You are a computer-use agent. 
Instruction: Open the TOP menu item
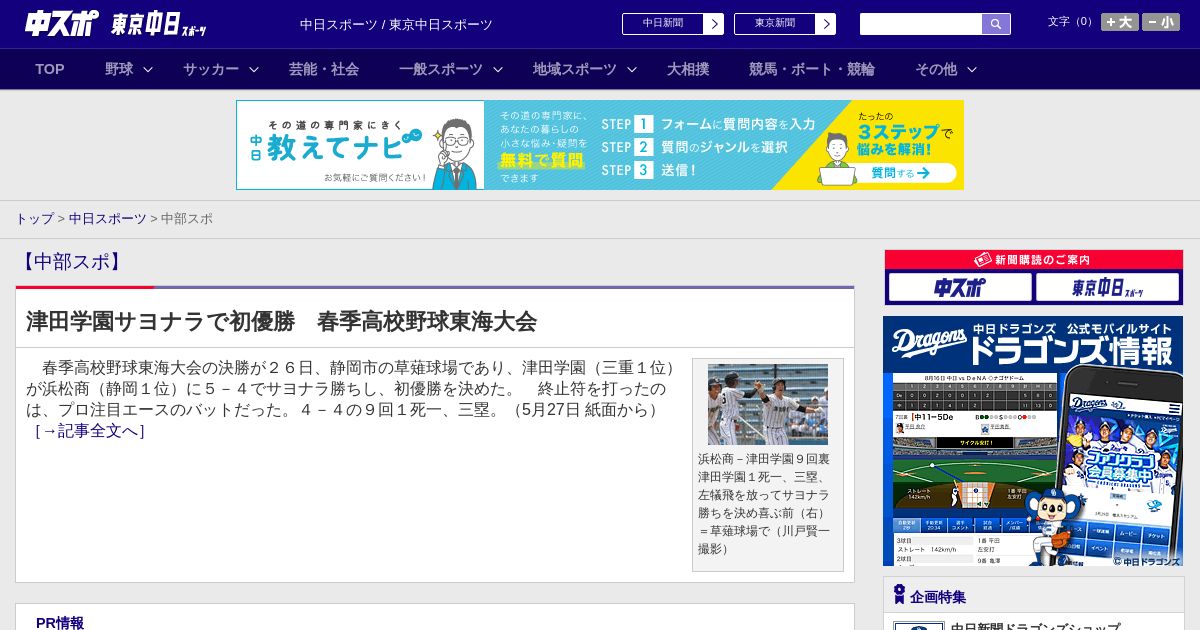pyautogui.click(x=50, y=69)
